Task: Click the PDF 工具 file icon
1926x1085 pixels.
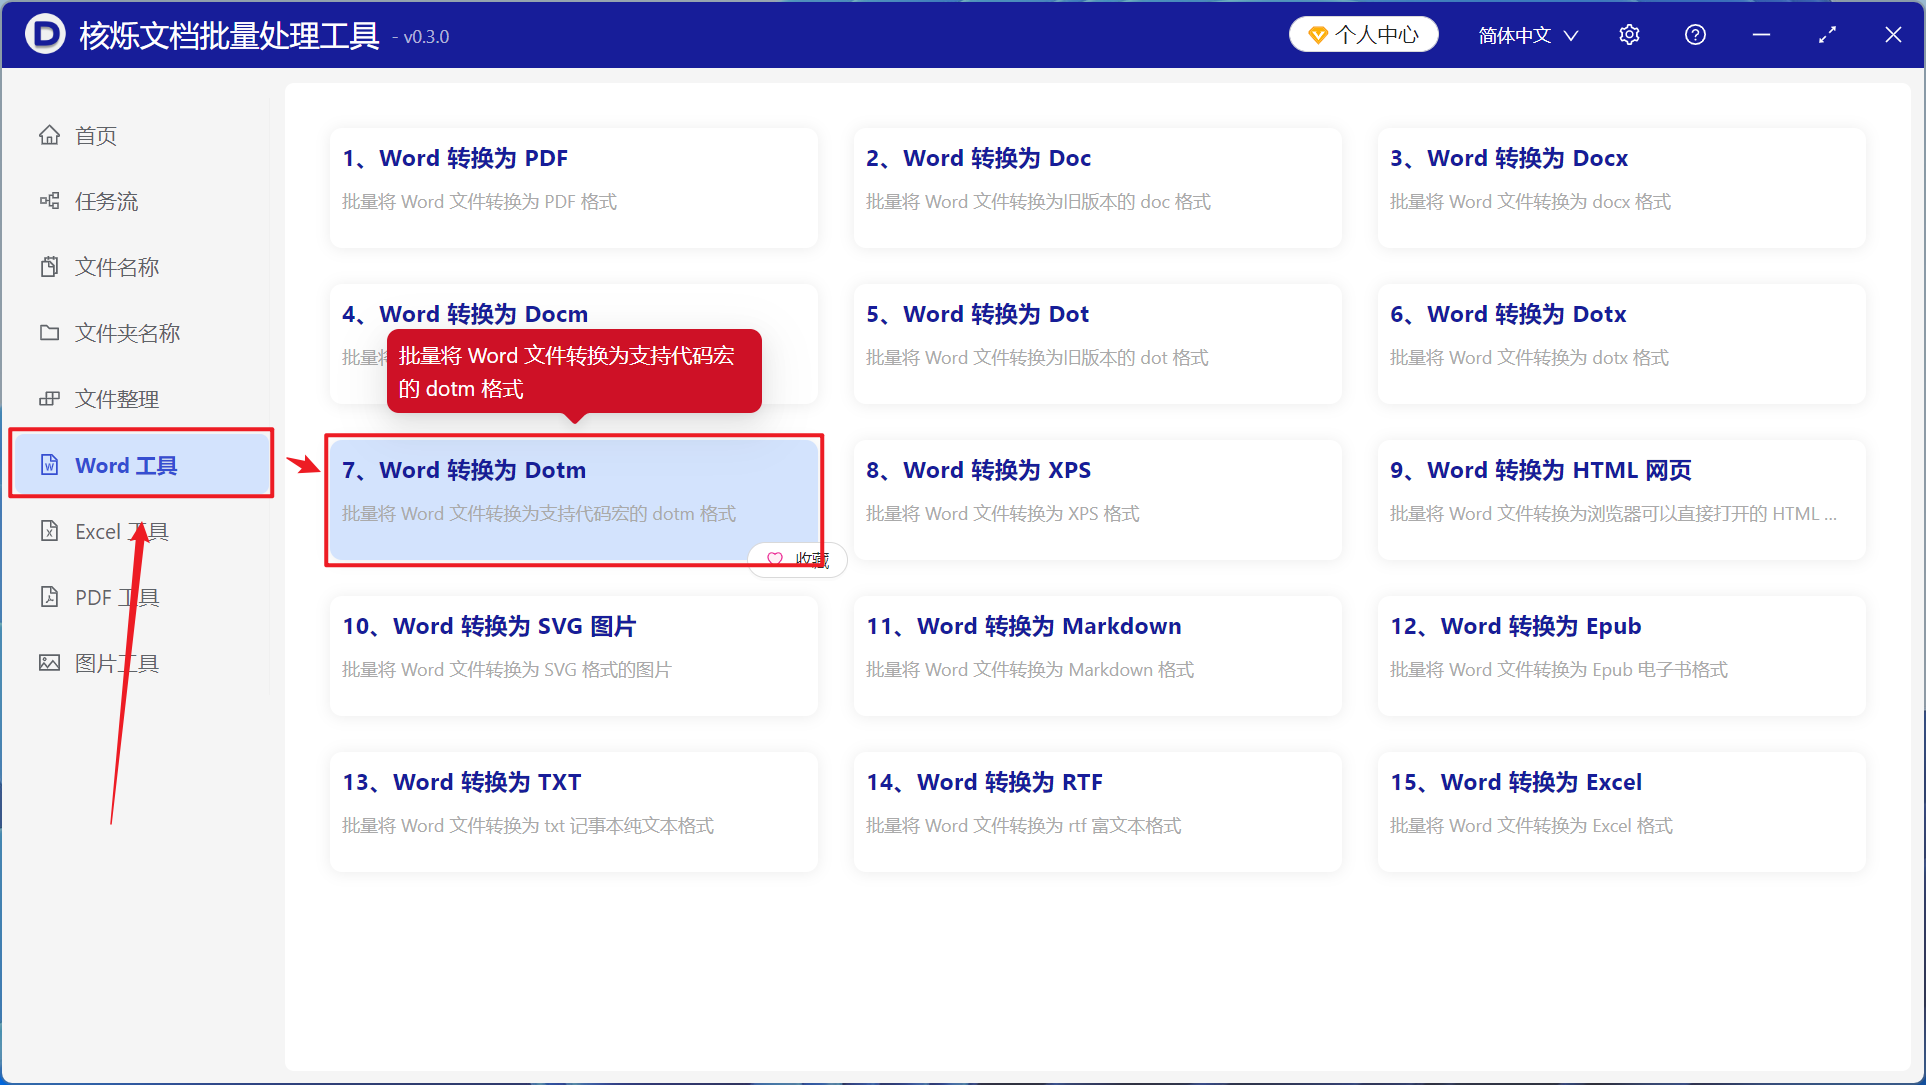Action: 49,597
